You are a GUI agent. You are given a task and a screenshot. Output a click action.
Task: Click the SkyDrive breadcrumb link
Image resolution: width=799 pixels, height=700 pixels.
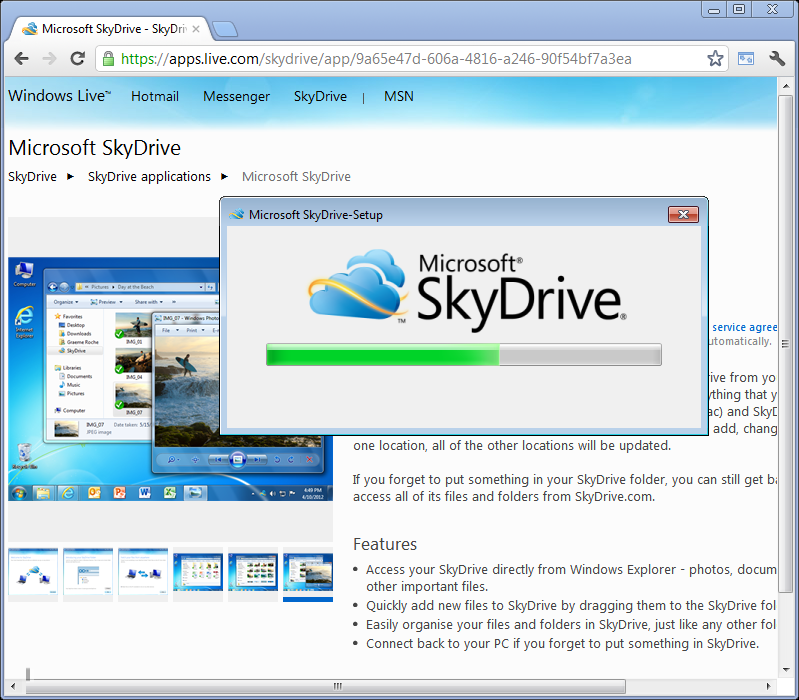tap(32, 177)
